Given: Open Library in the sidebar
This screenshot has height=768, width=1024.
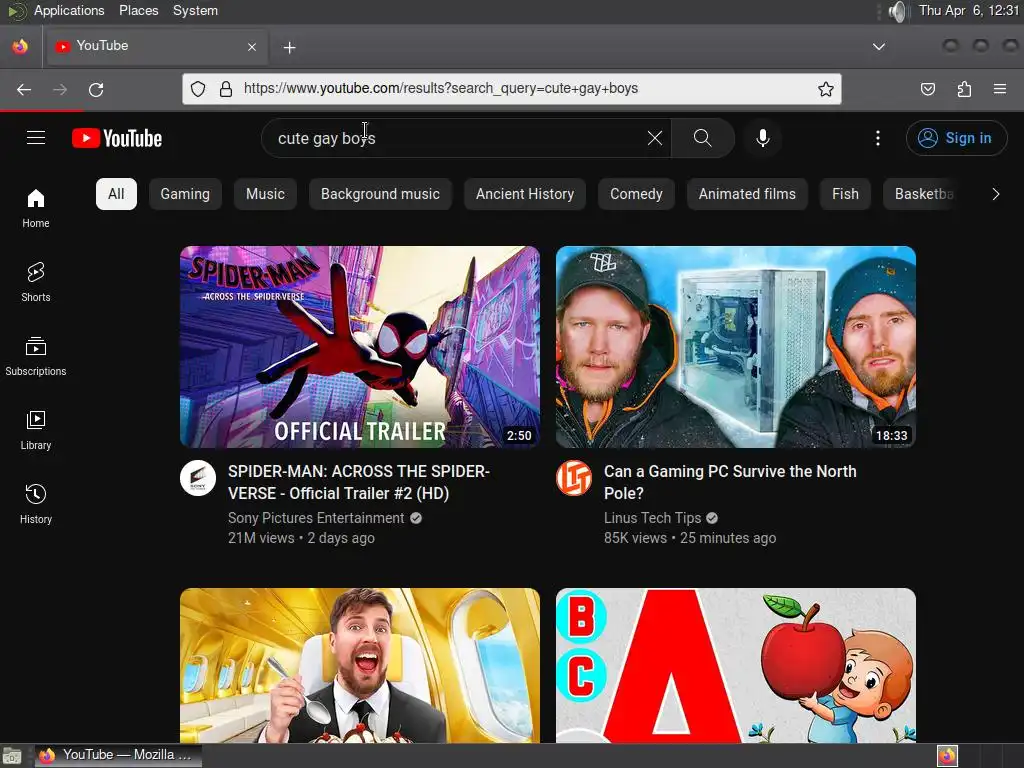Looking at the screenshot, I should click(36, 430).
